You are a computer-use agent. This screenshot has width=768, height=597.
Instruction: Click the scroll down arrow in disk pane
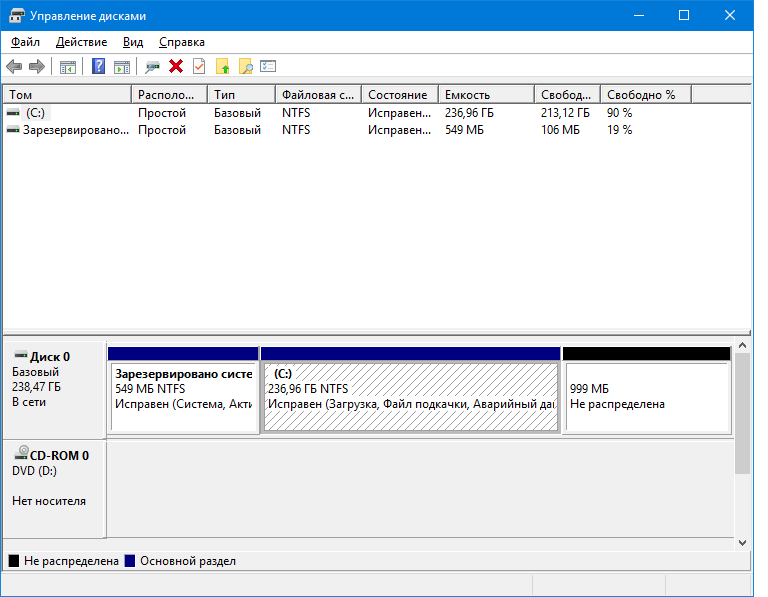coord(742,542)
